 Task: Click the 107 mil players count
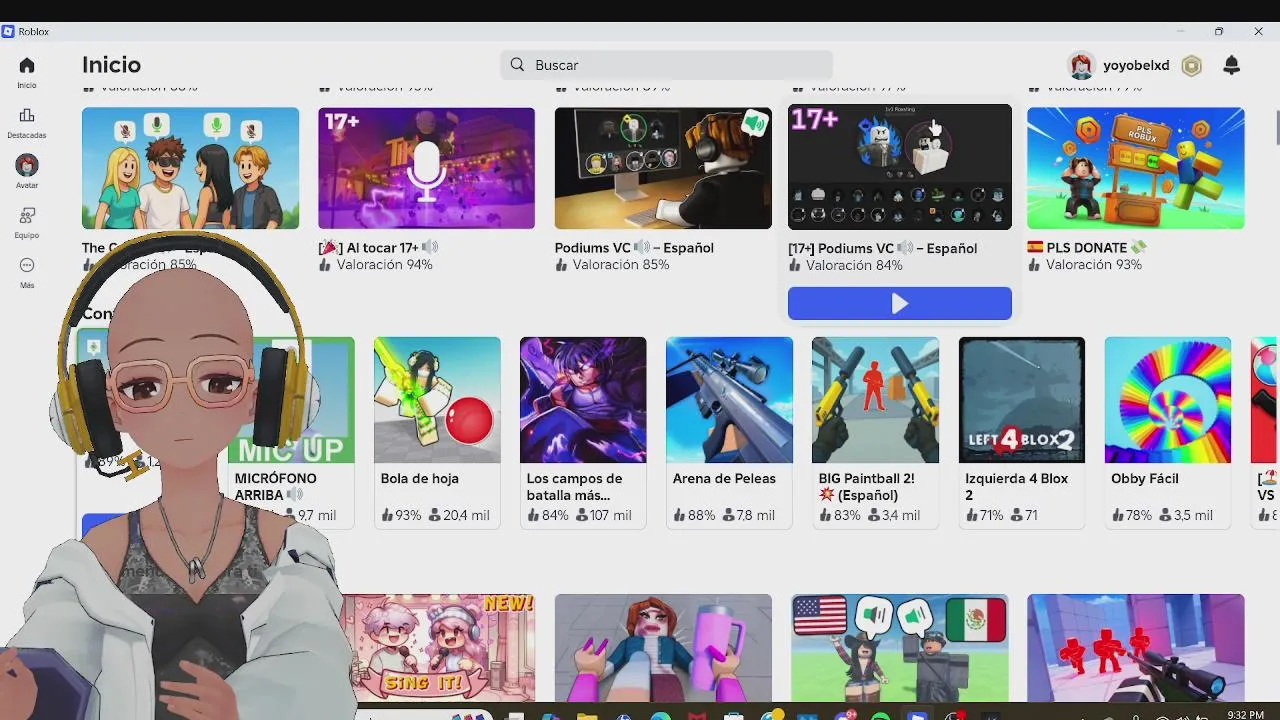click(x=603, y=516)
